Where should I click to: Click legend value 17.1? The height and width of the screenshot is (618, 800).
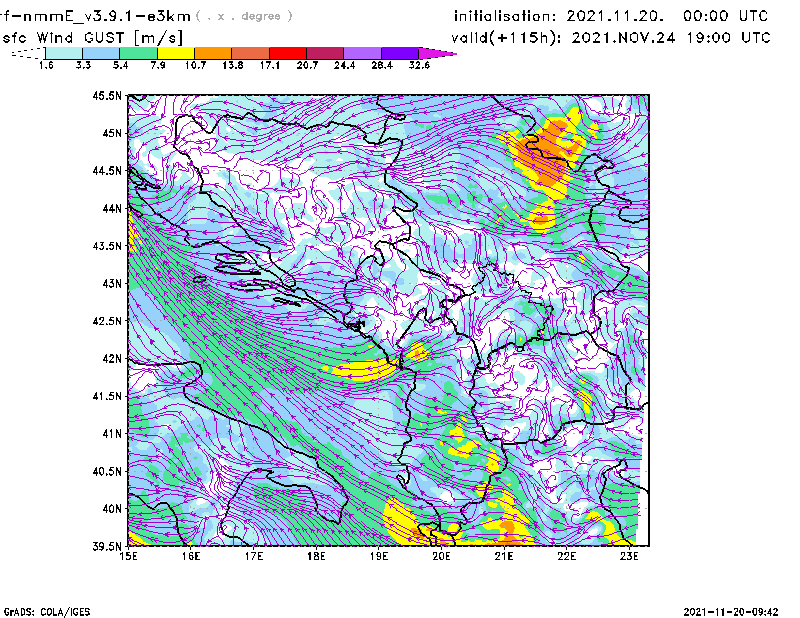(x=270, y=65)
